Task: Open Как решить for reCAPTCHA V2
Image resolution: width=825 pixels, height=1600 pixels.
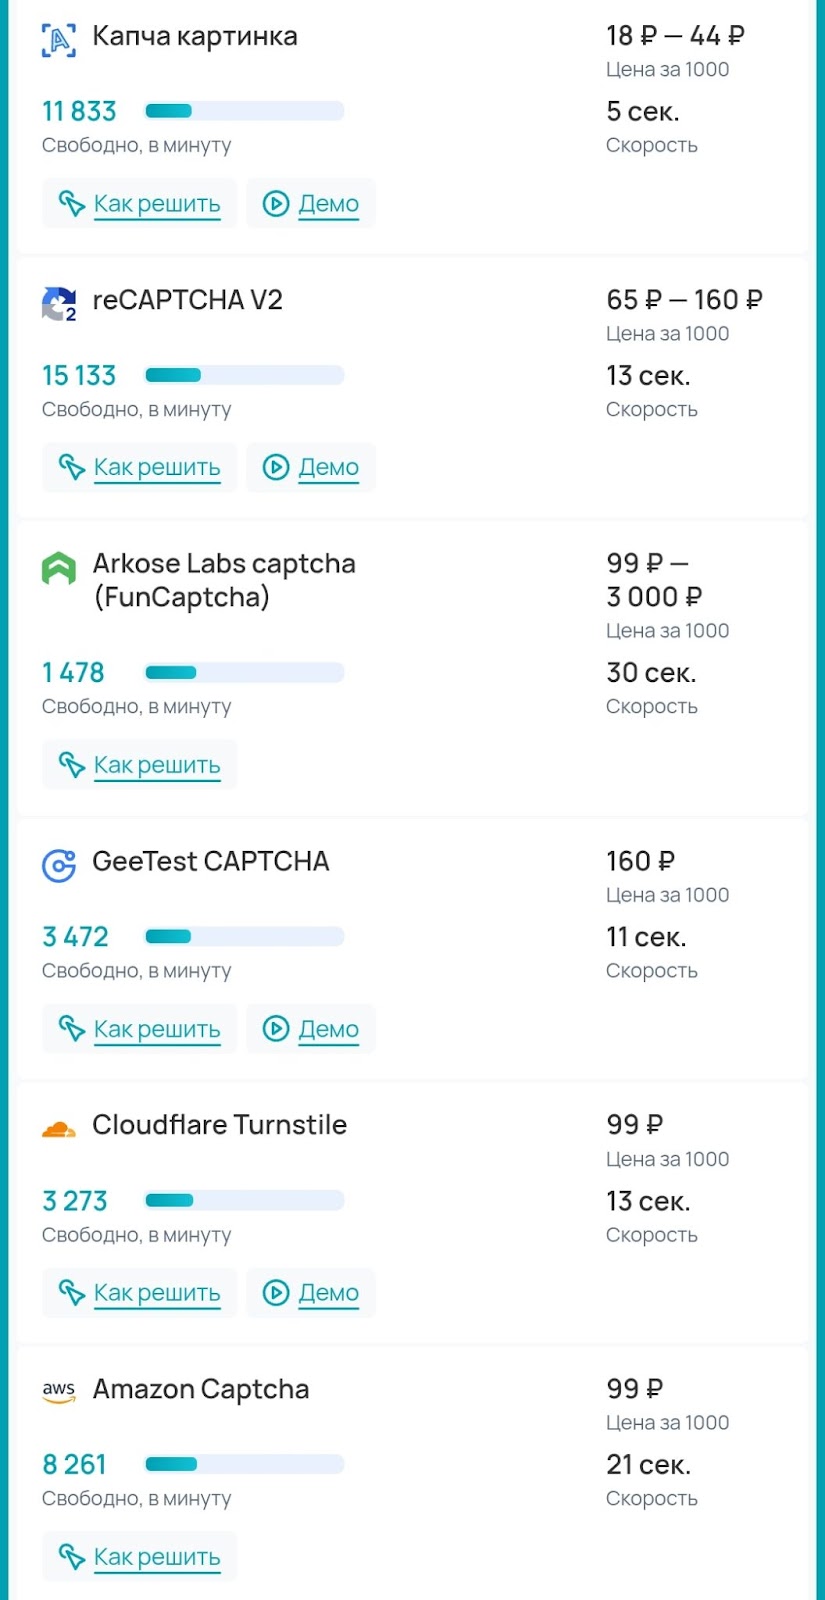Action: [x=139, y=467]
